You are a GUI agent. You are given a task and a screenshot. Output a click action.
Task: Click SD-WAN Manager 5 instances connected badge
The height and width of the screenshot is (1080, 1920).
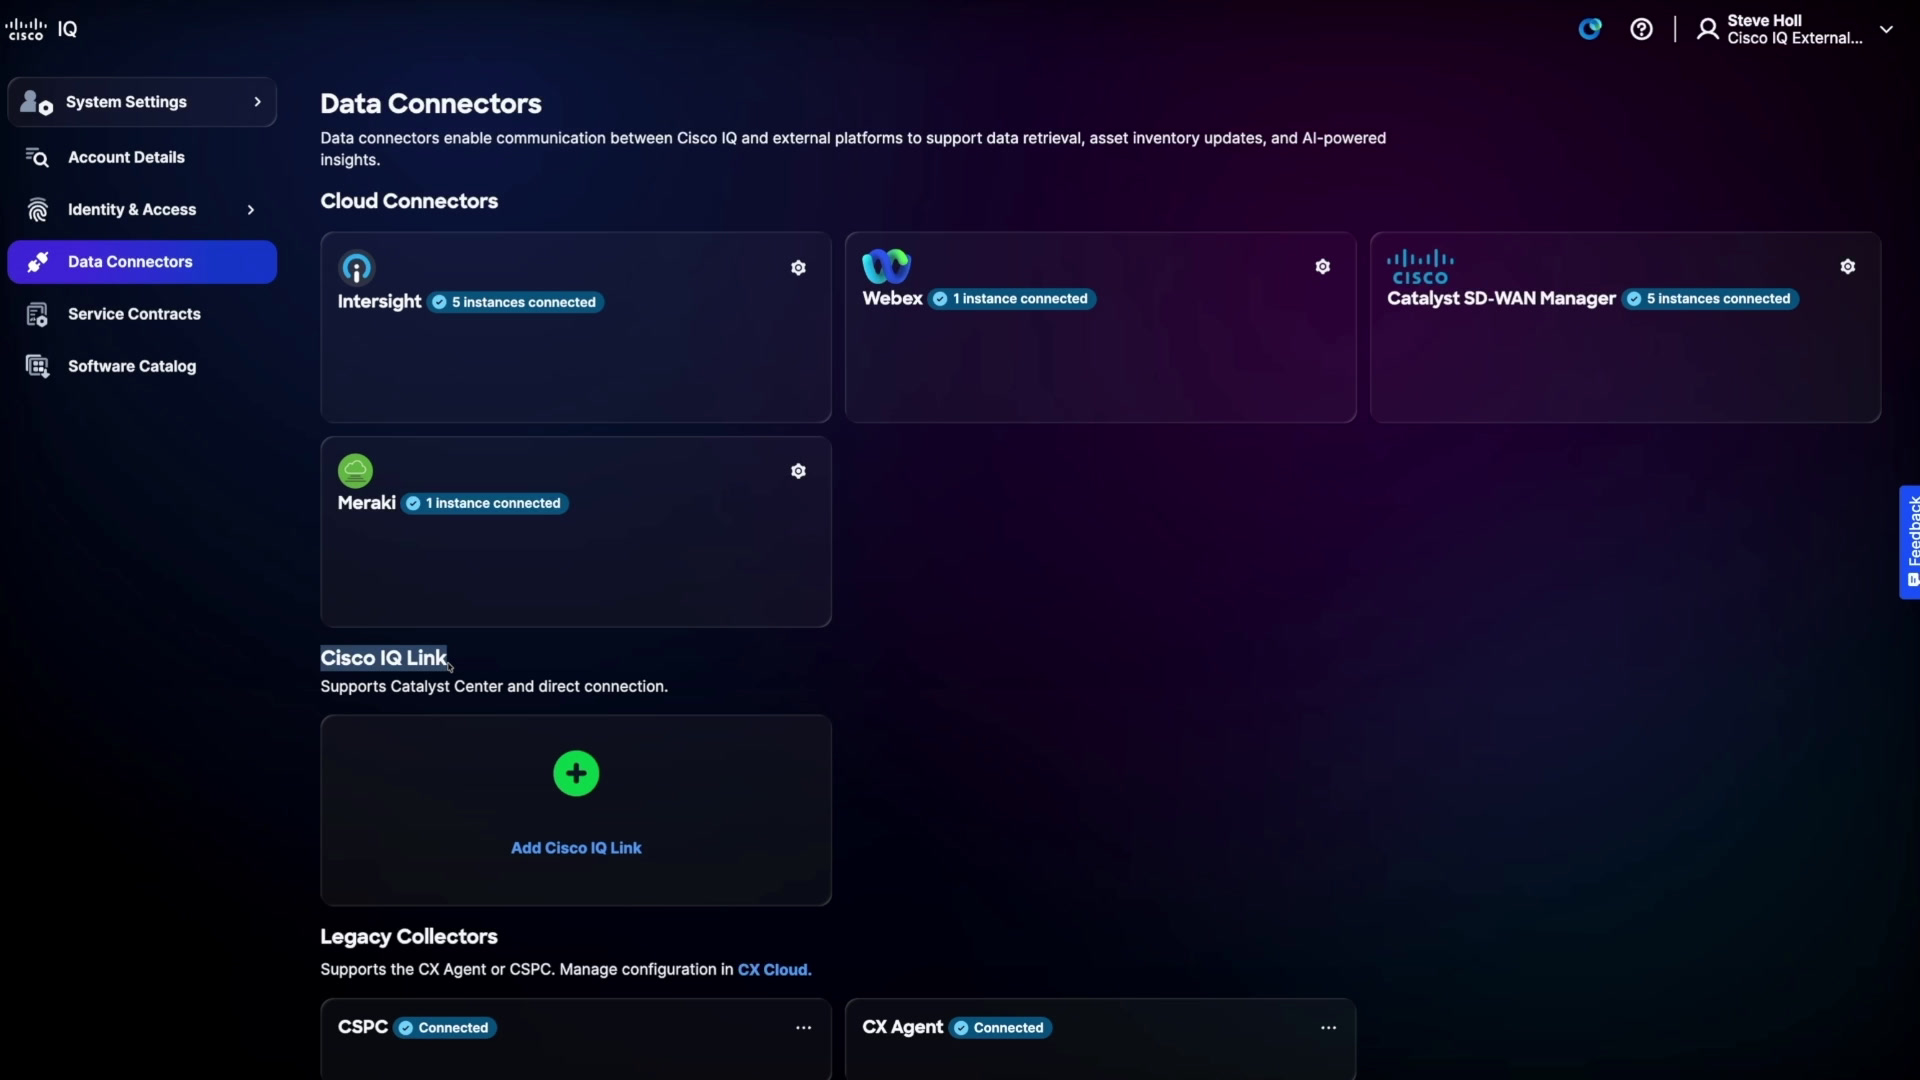[1710, 299]
